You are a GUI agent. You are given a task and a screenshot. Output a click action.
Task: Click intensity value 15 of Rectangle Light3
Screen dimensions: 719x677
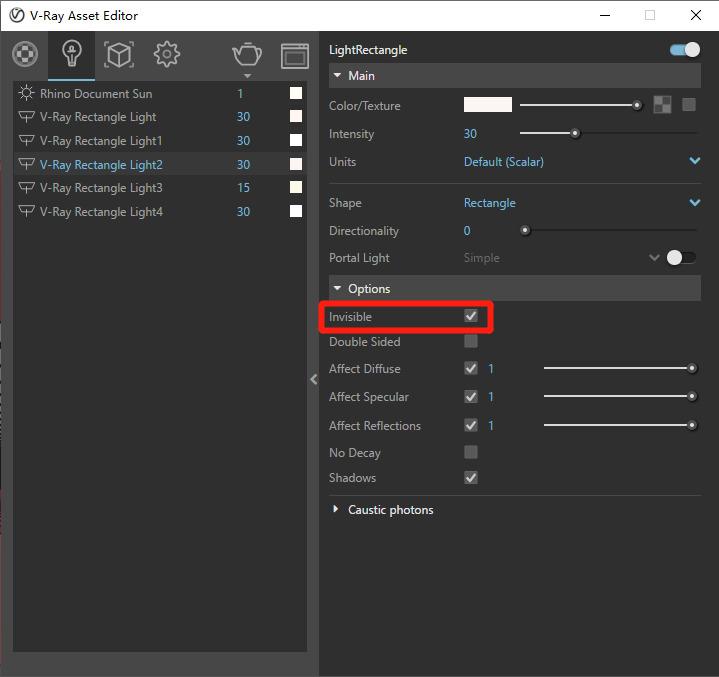tap(243, 188)
